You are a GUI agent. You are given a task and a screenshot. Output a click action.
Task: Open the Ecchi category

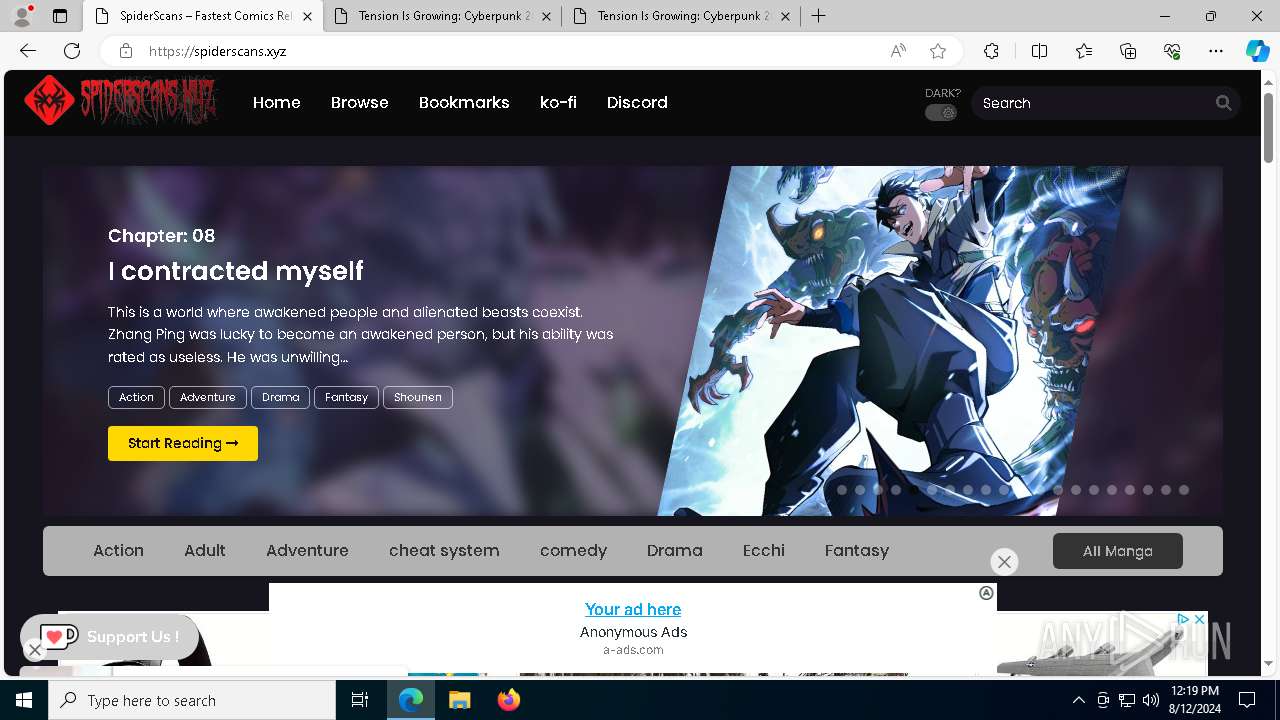pos(764,551)
